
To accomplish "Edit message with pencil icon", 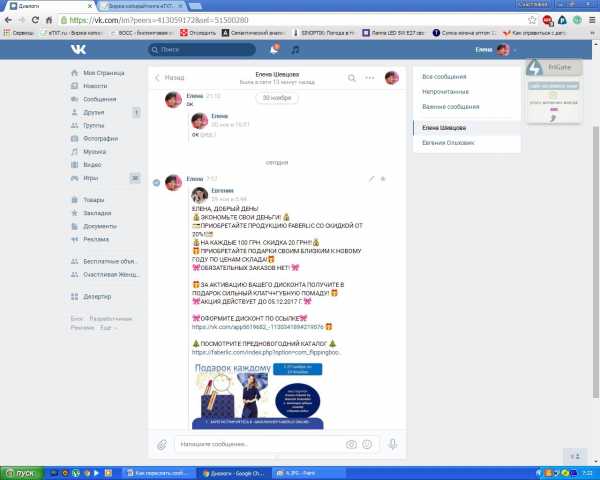I will coord(371,179).
